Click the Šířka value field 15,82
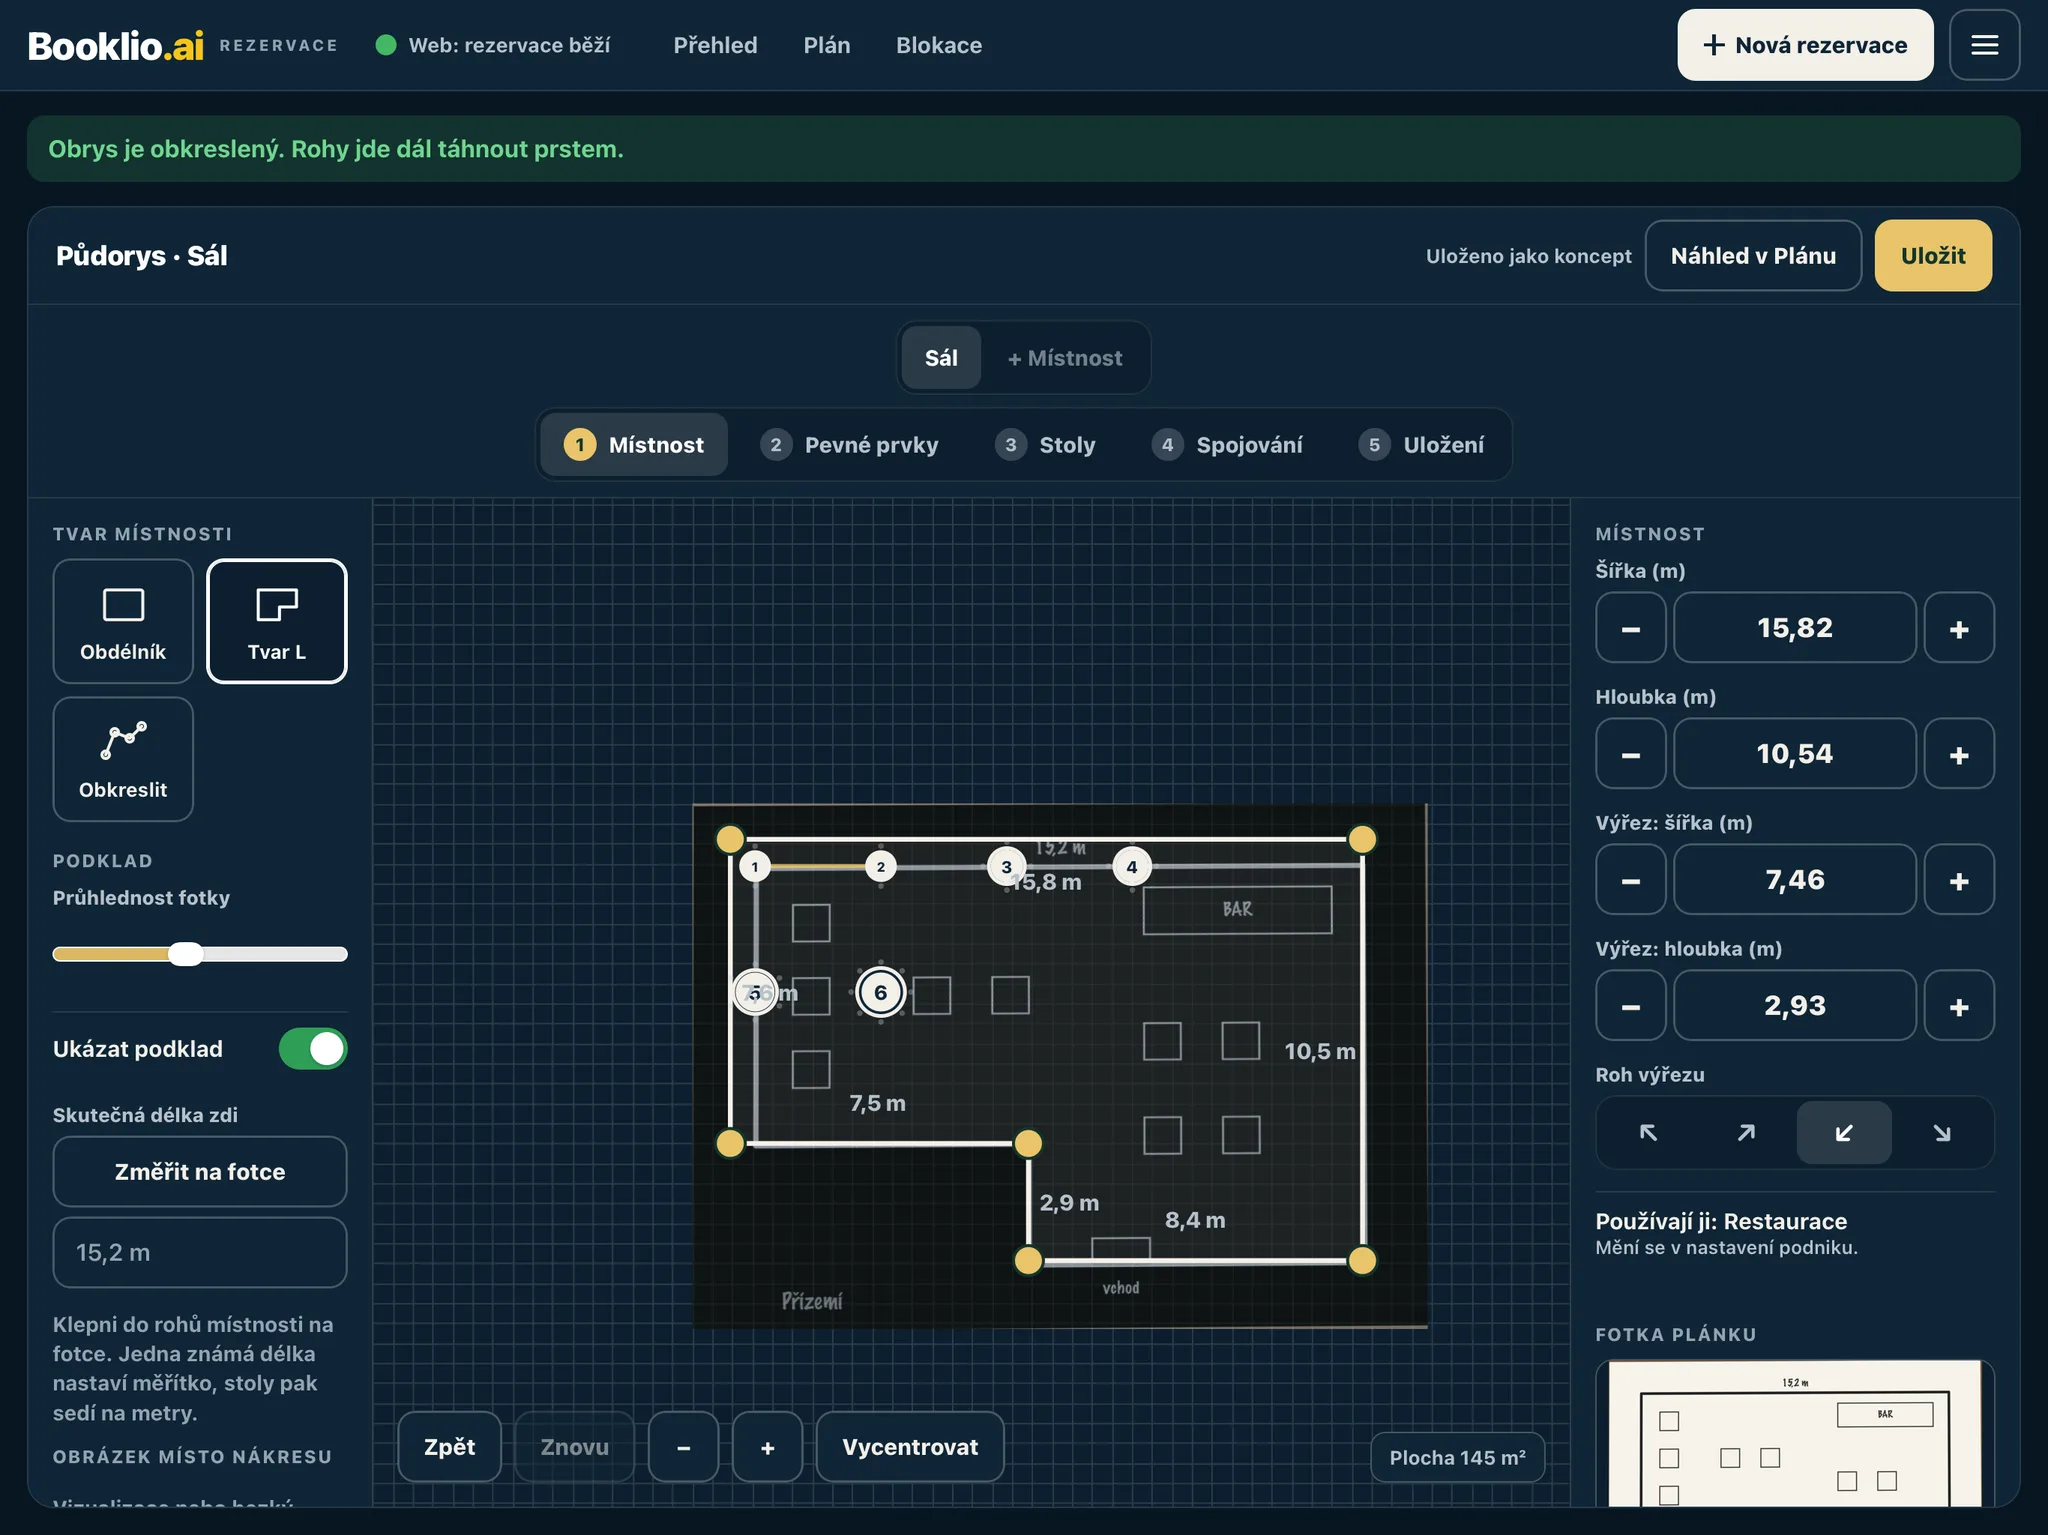This screenshot has height=1535, width=2048. click(1795, 628)
